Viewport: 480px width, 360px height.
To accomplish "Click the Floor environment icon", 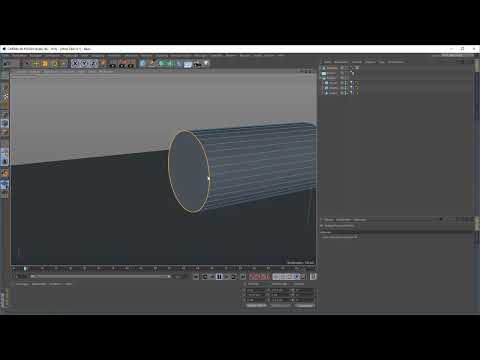I will 188,64.
